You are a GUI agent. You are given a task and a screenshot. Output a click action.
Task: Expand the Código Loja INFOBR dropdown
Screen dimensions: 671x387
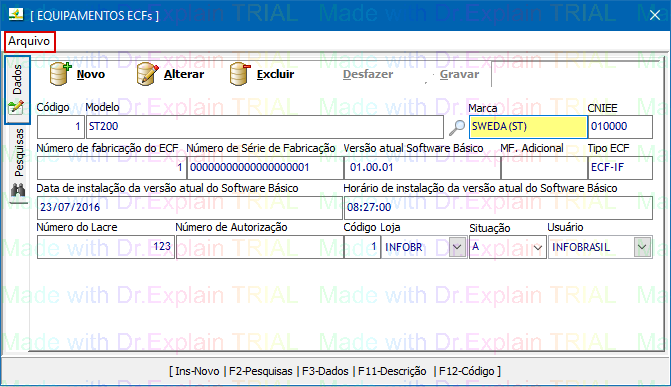tap(457, 247)
